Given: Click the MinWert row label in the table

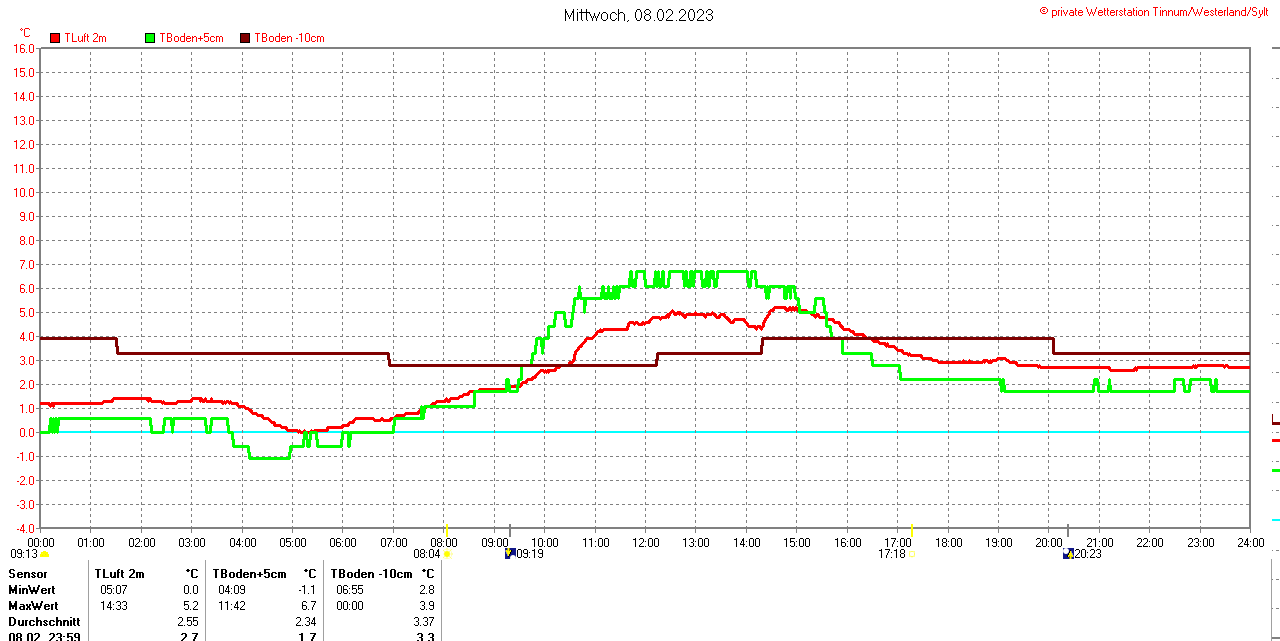Looking at the screenshot, I should 32,590.
